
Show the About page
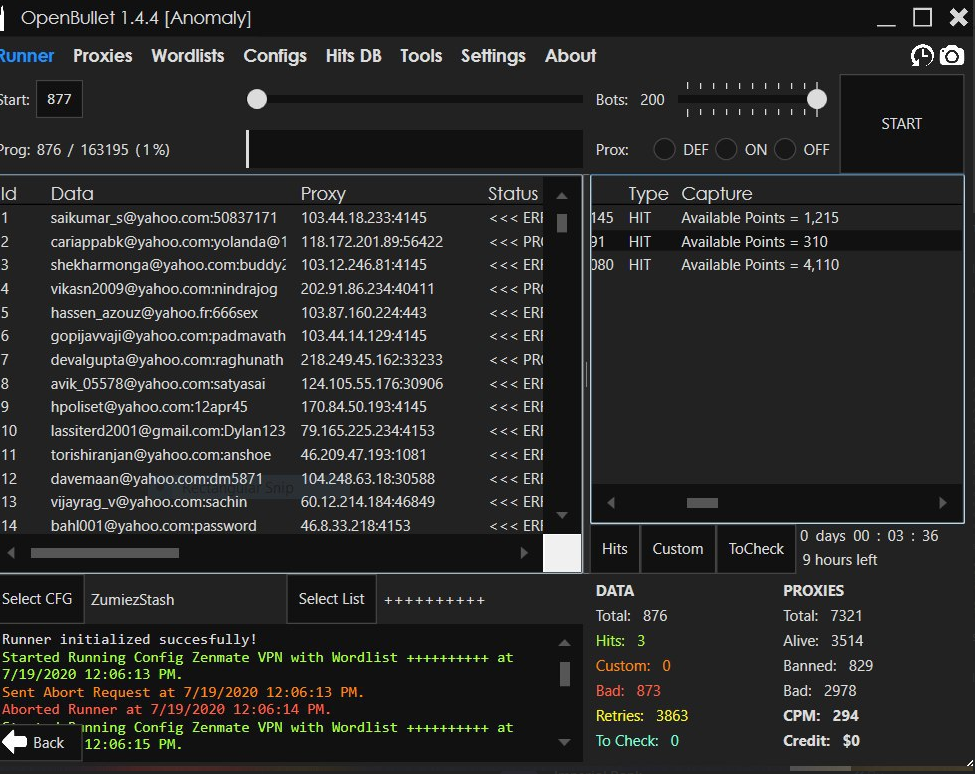[570, 56]
